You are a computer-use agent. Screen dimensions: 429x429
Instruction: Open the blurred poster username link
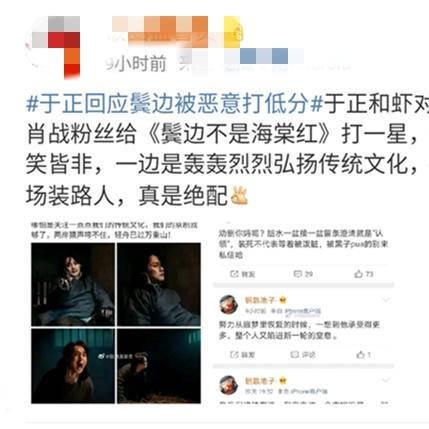point(175,32)
